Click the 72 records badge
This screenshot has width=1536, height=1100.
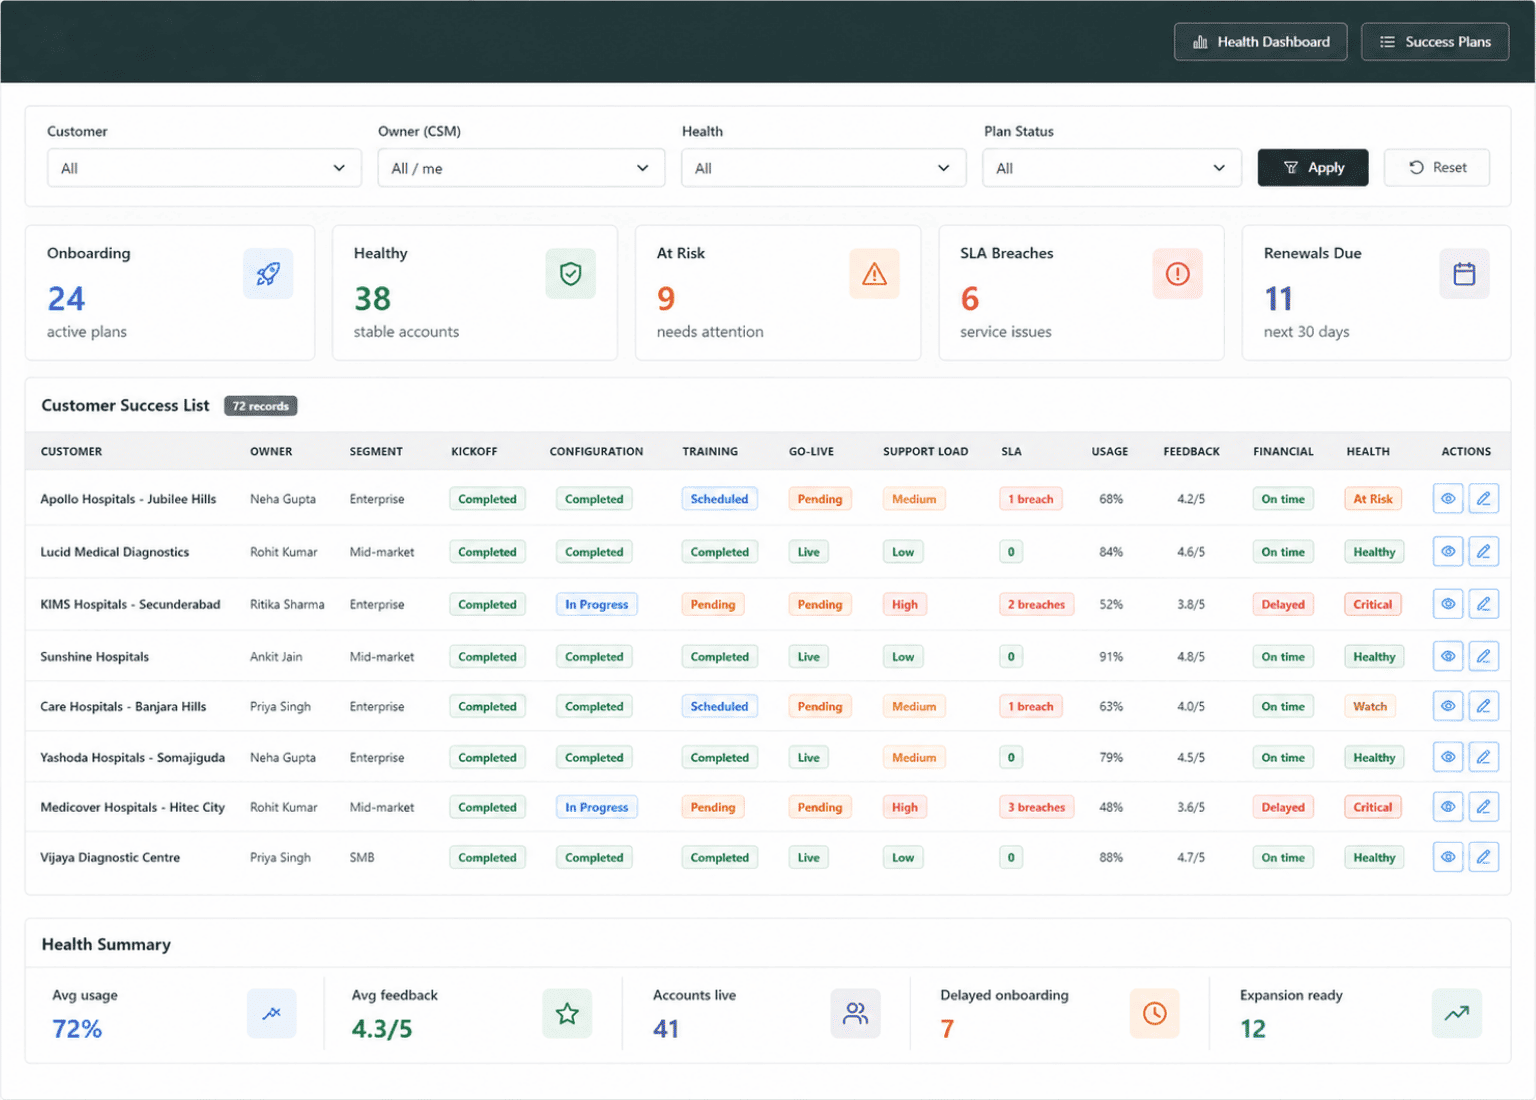point(261,406)
